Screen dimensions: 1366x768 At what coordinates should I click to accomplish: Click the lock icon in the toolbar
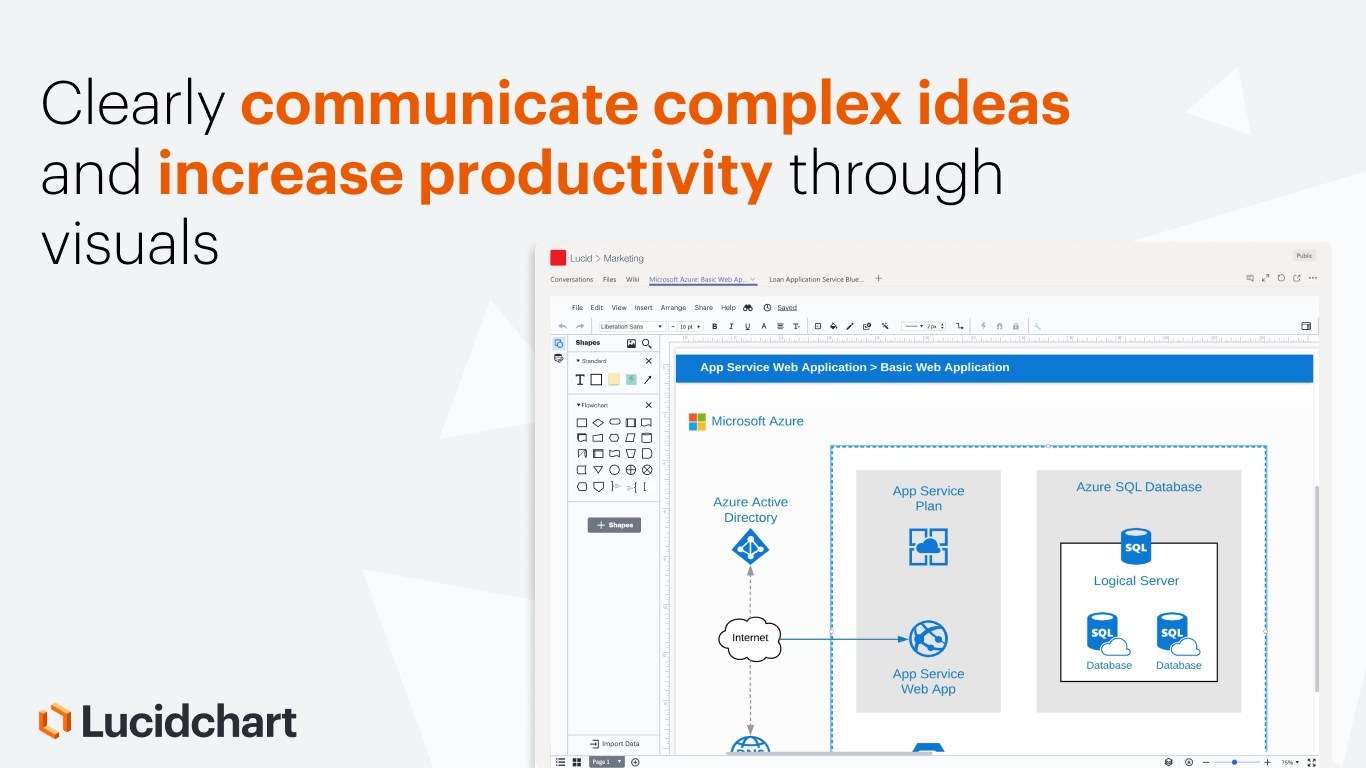point(1016,326)
